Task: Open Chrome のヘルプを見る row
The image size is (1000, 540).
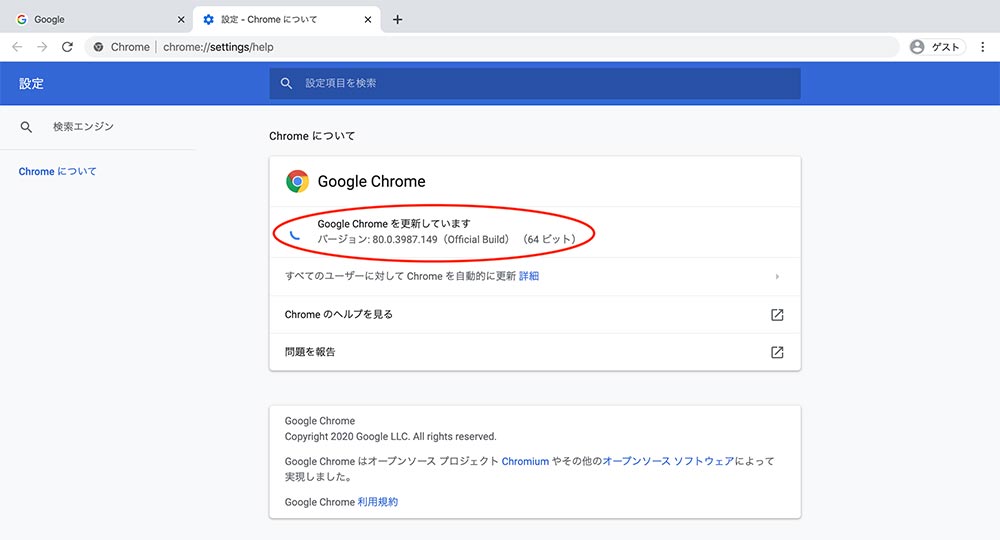Action: (534, 314)
